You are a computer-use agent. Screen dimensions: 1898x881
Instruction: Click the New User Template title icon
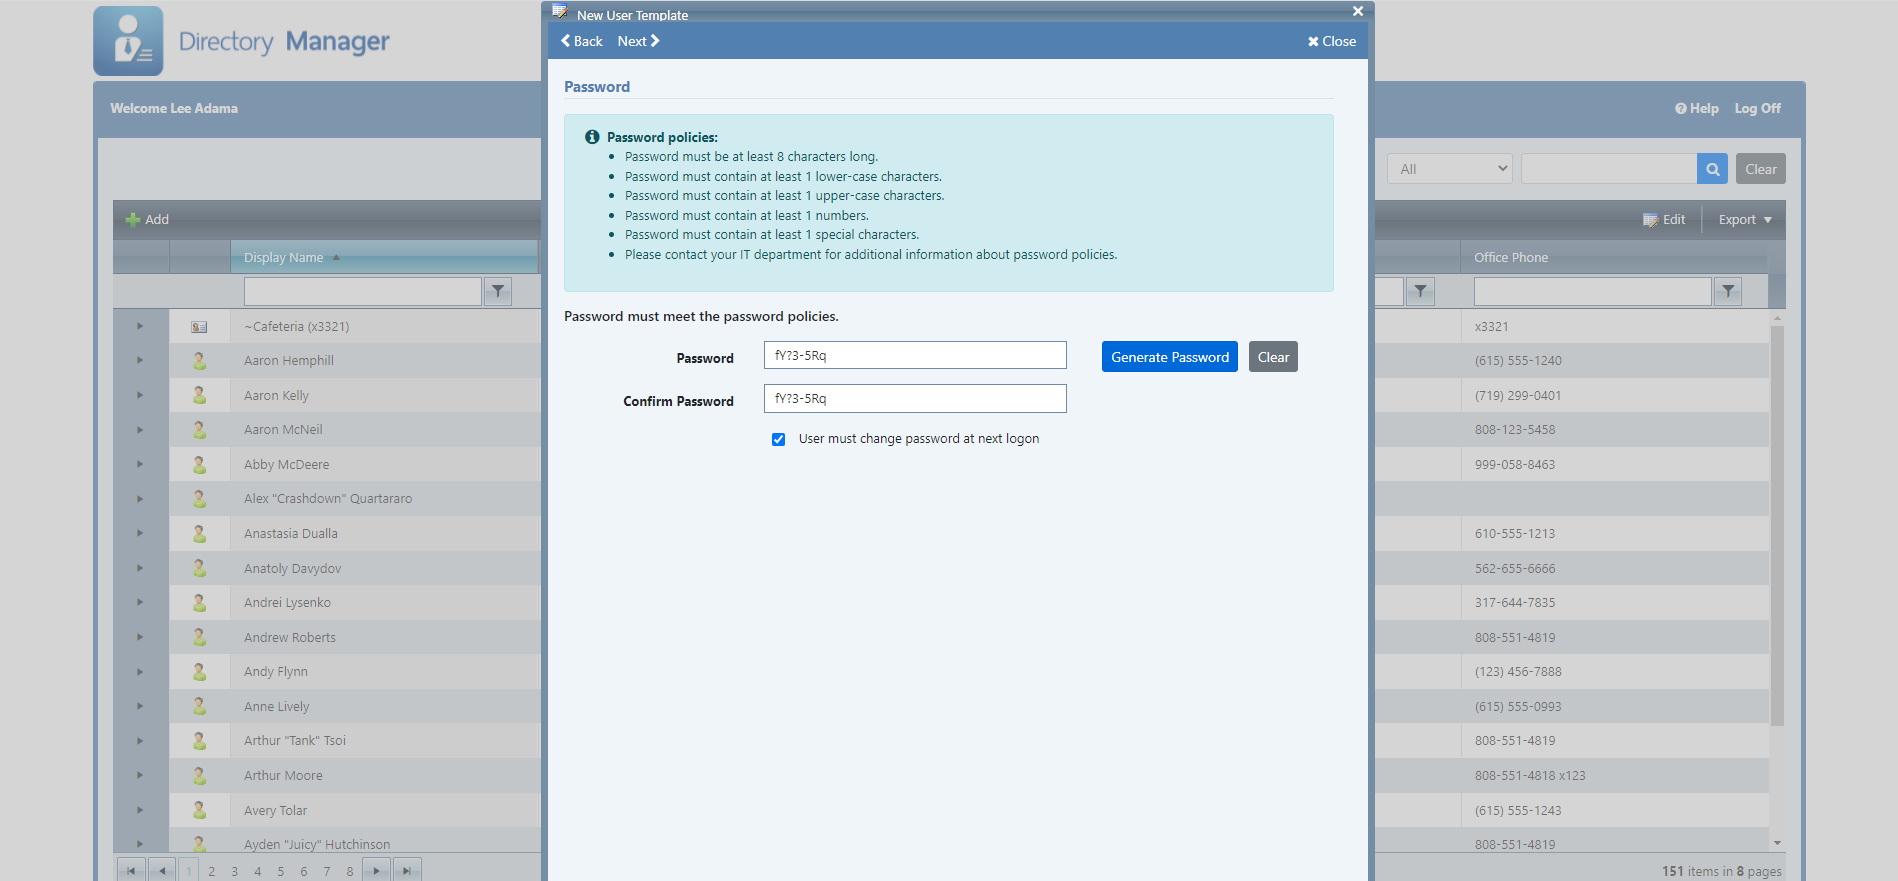(560, 12)
